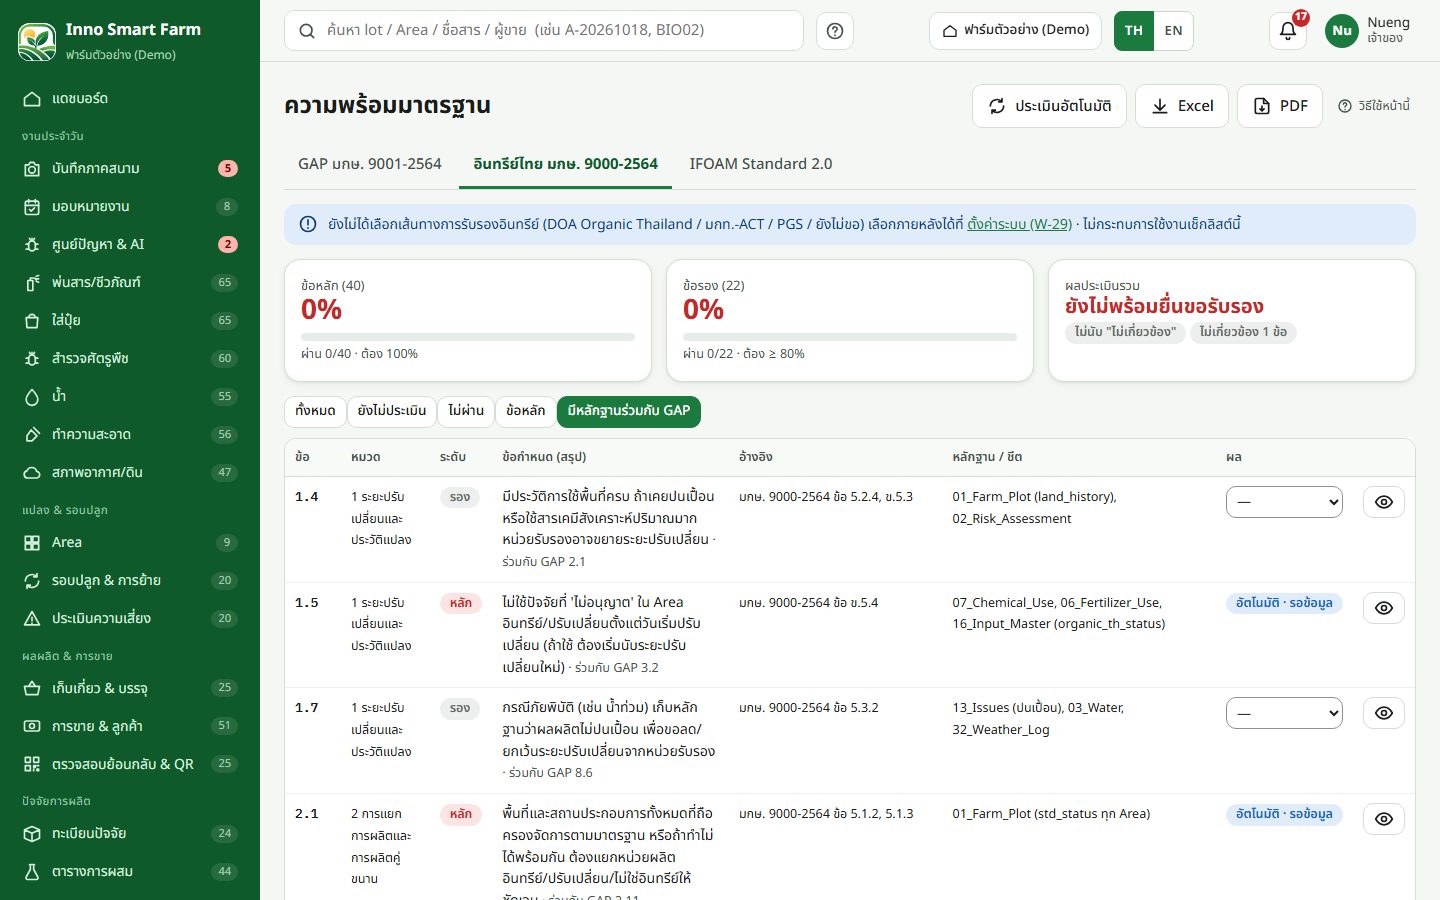Click the search help question-mark icon
The width and height of the screenshot is (1440, 900).
click(835, 31)
